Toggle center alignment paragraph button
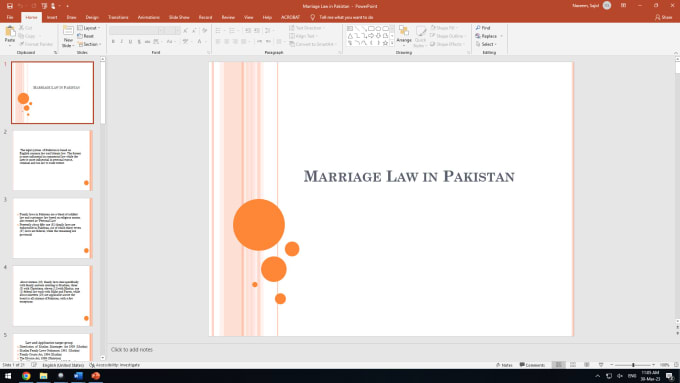This screenshot has width=680, height=383. [227, 42]
